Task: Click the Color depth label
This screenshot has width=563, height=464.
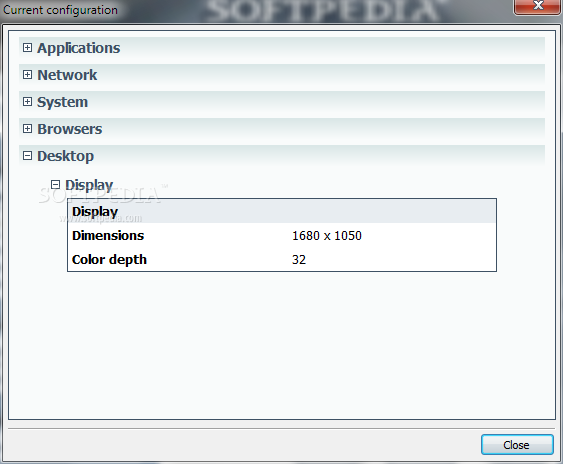Action: pos(110,260)
